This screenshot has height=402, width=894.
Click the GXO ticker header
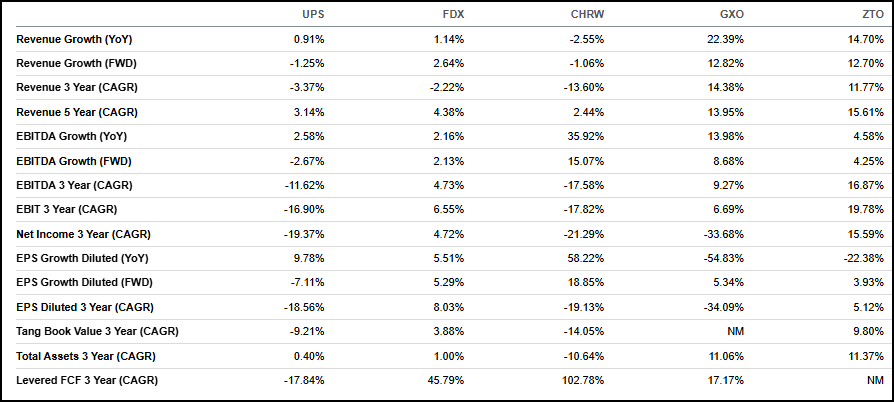pyautogui.click(x=732, y=15)
